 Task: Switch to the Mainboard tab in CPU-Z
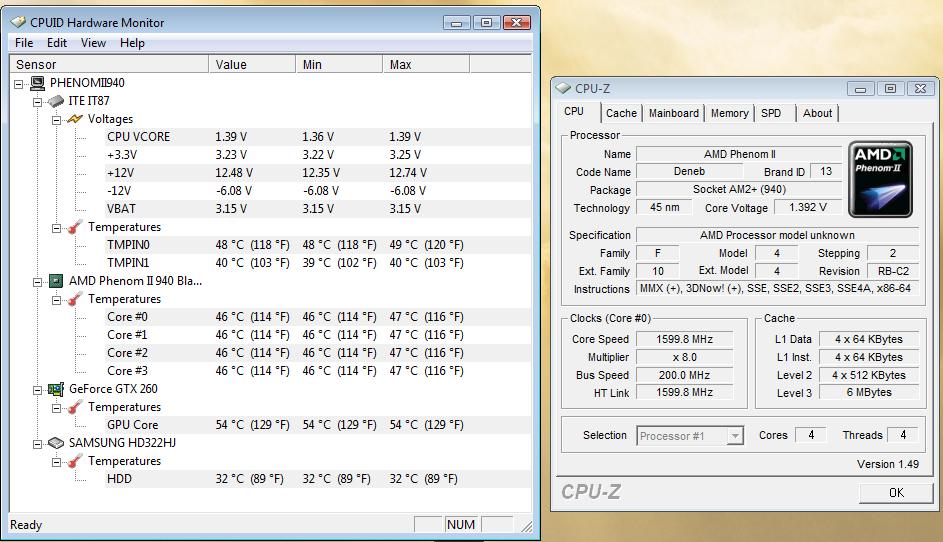(674, 113)
